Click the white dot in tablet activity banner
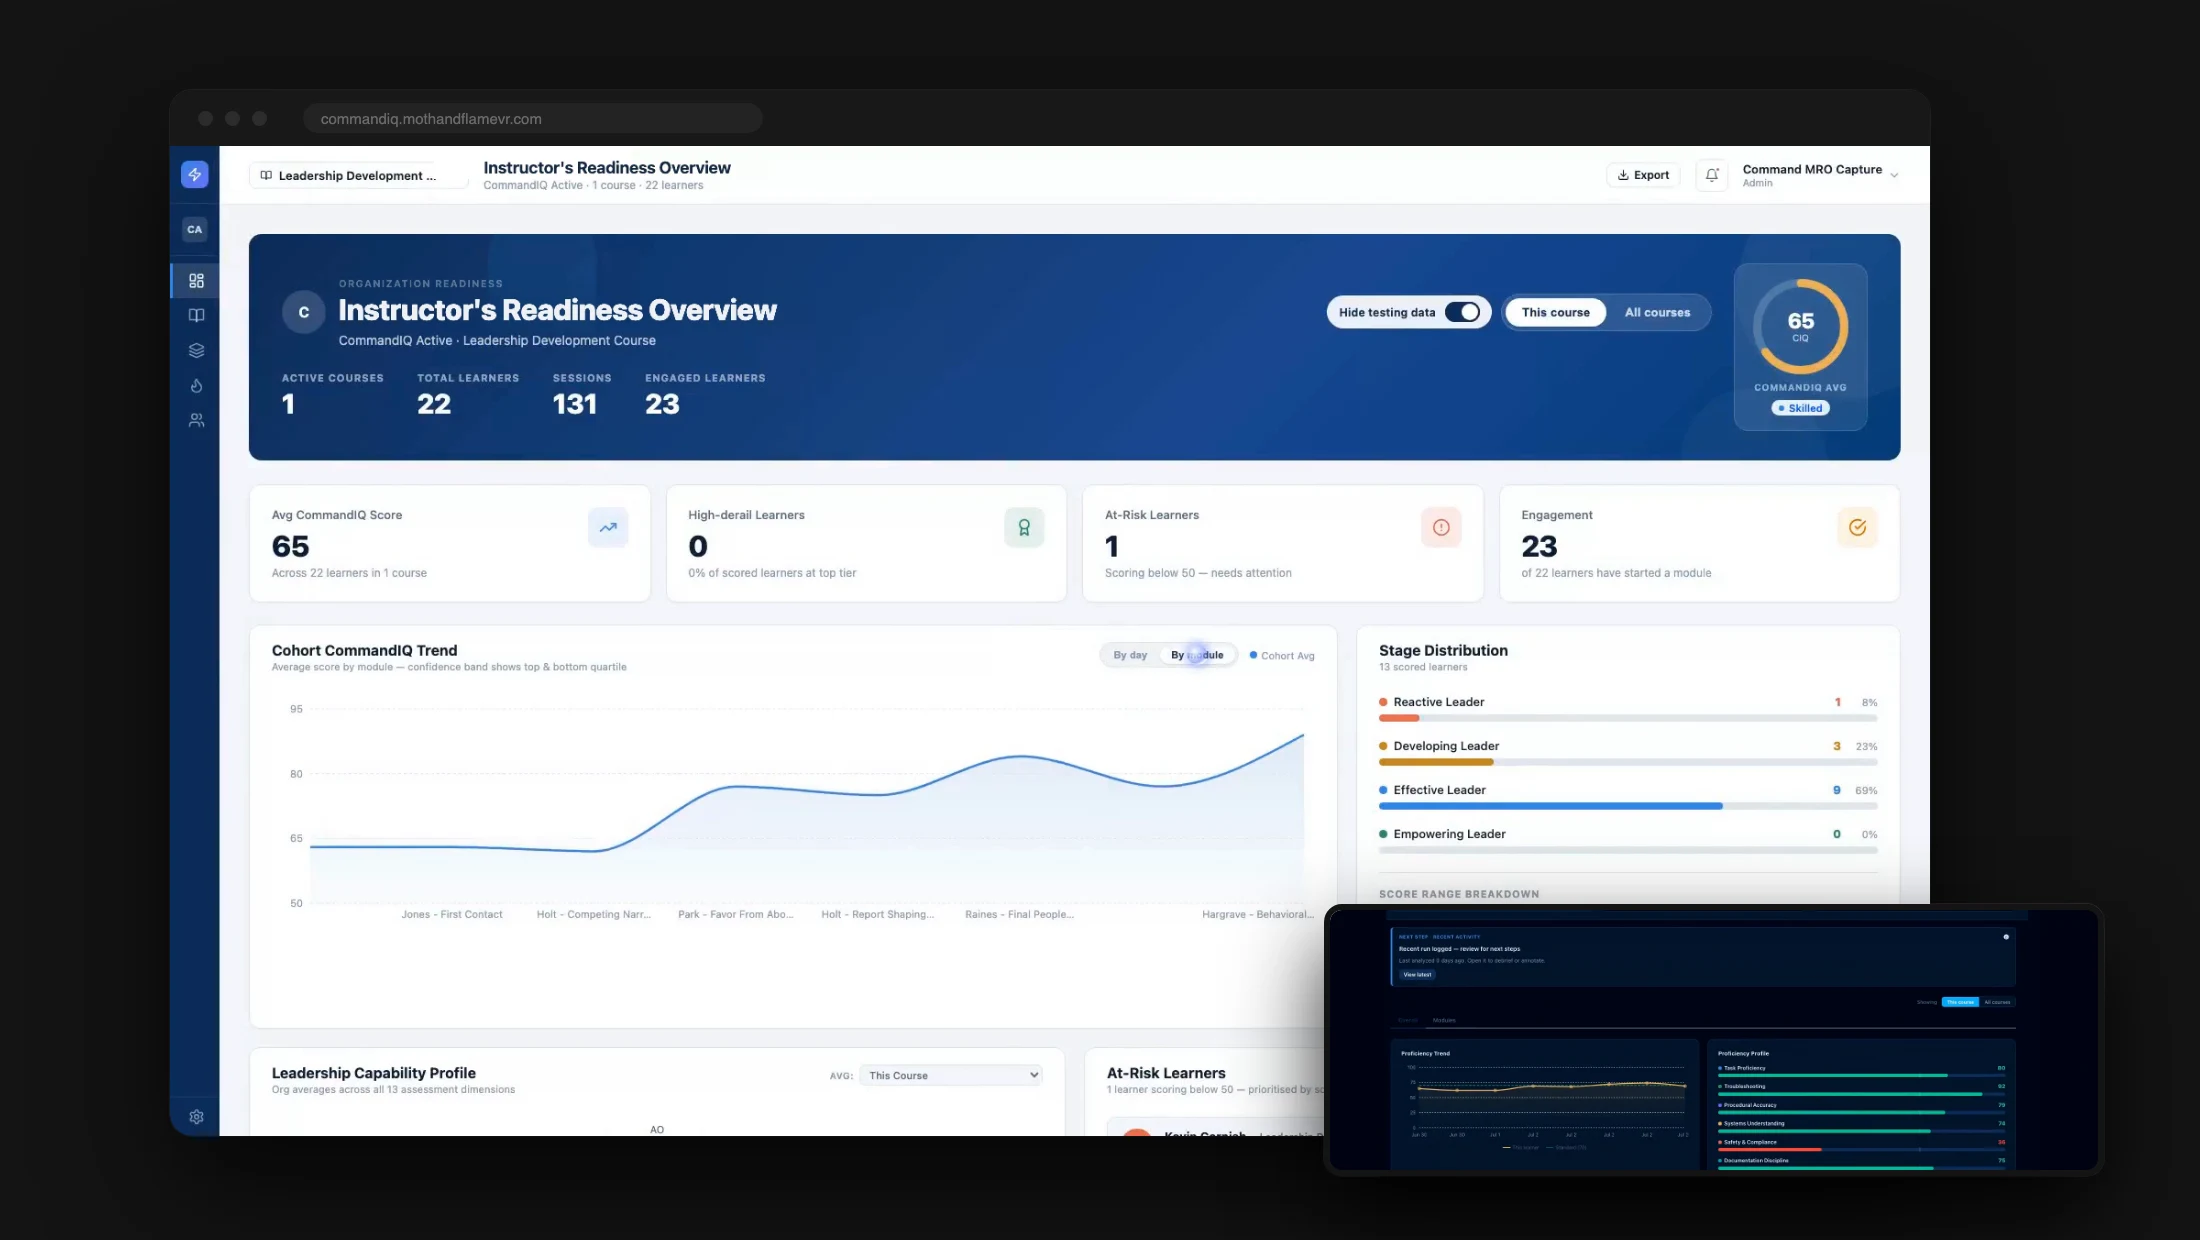The width and height of the screenshot is (2200, 1240). [x=2006, y=937]
